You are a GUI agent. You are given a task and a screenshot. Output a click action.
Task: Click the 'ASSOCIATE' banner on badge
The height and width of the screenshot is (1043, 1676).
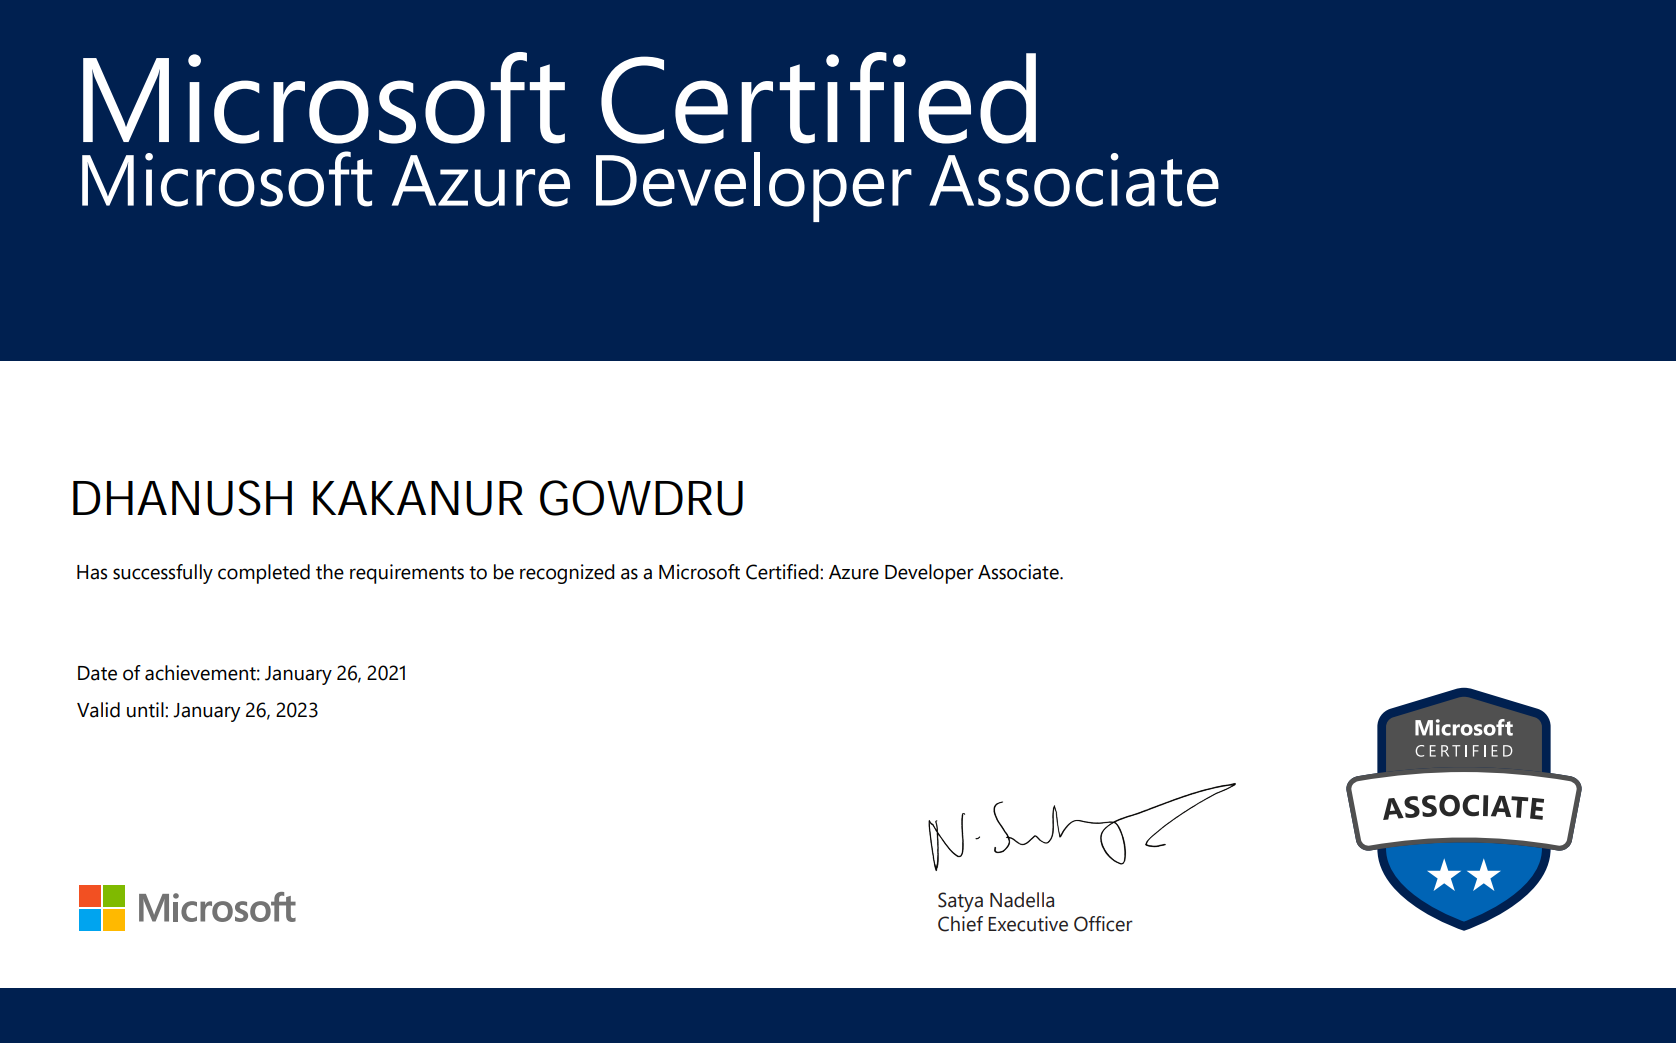pyautogui.click(x=1464, y=808)
